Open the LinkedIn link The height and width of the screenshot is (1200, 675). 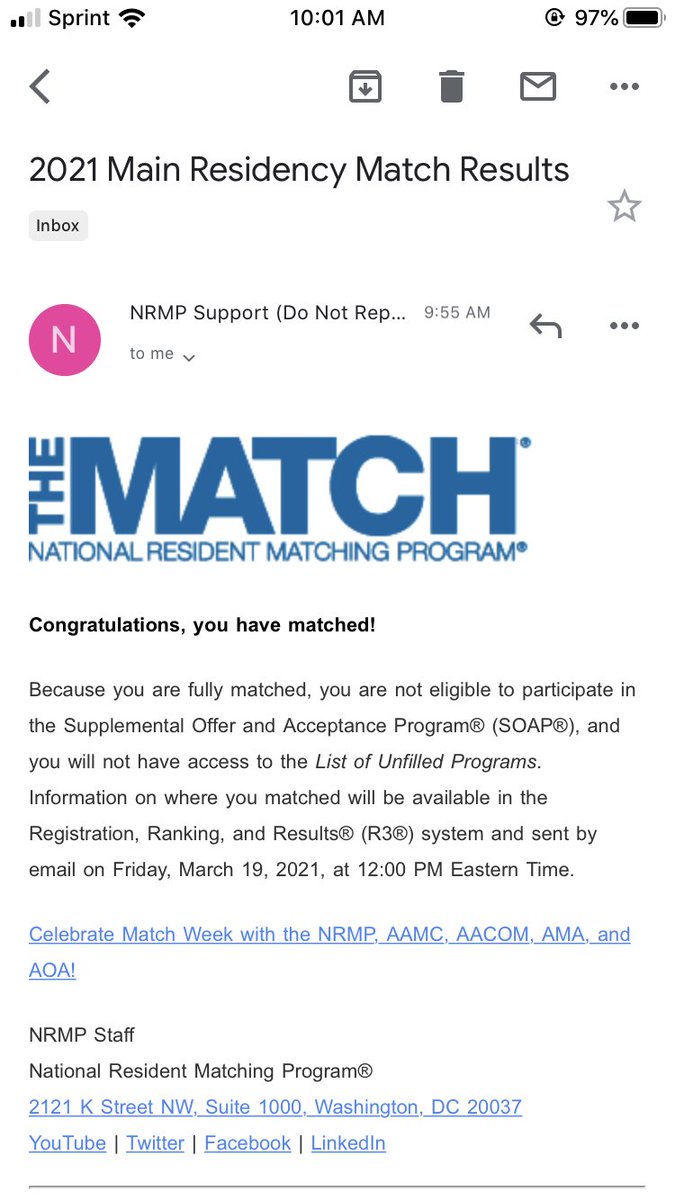(348, 1143)
